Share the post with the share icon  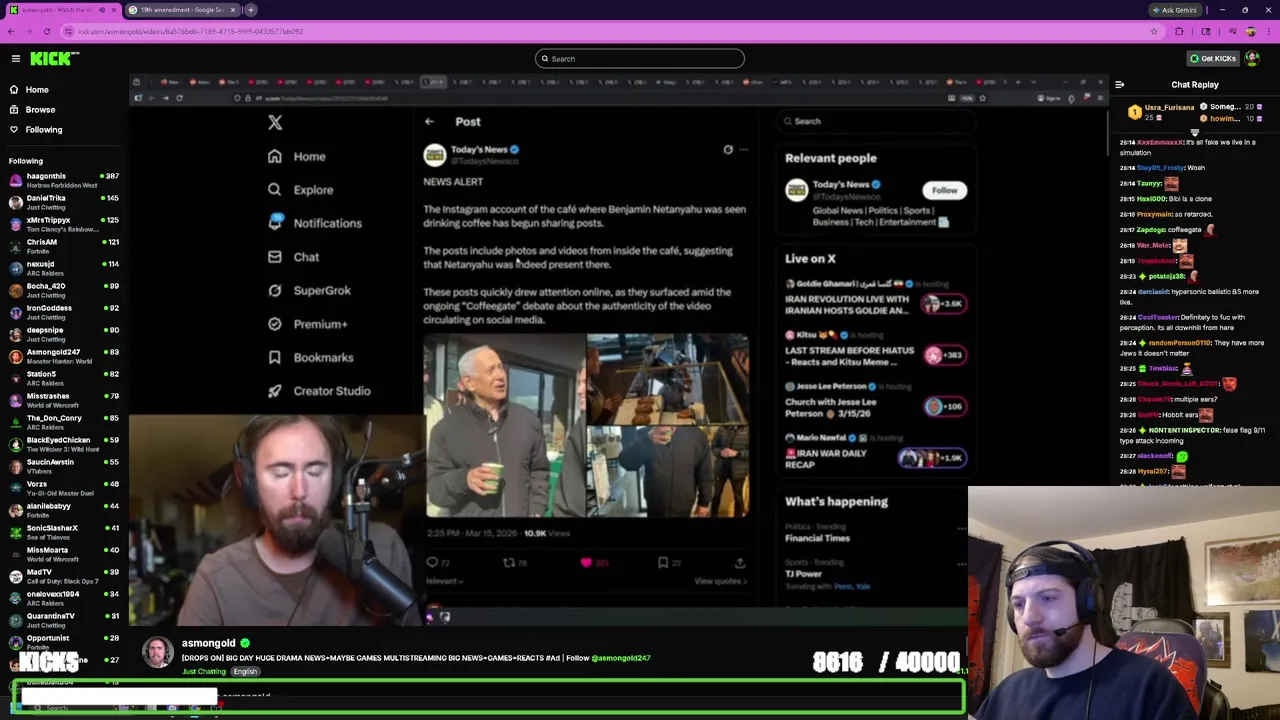740,563
